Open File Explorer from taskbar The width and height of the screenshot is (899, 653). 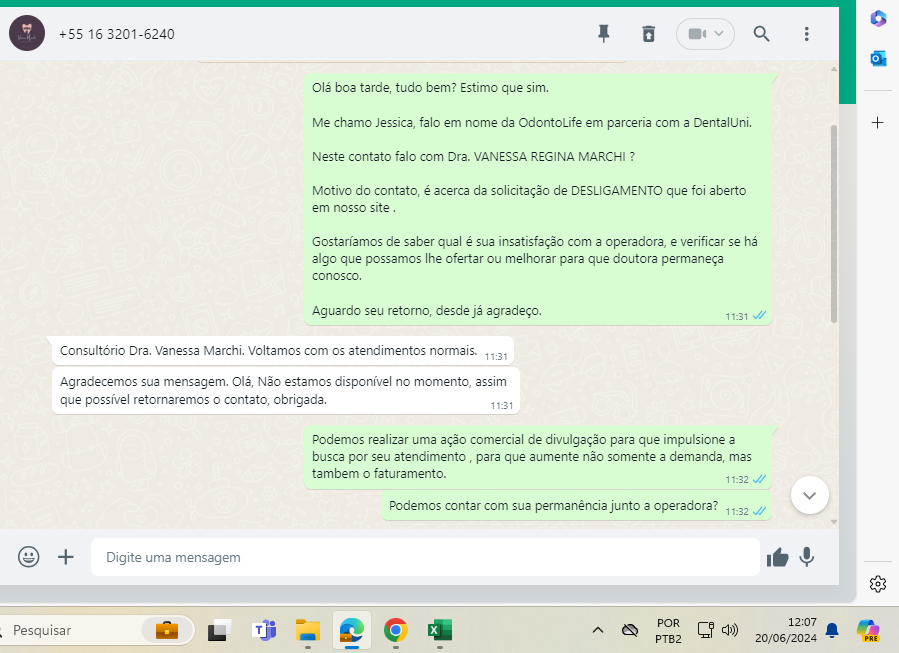308,630
